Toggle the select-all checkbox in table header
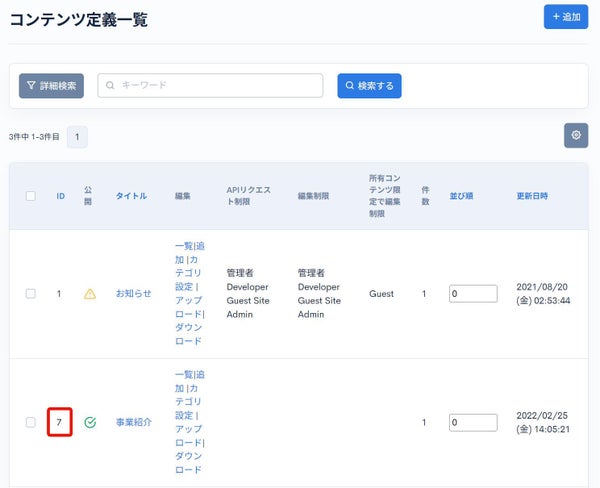This screenshot has width=600, height=488. (31, 196)
